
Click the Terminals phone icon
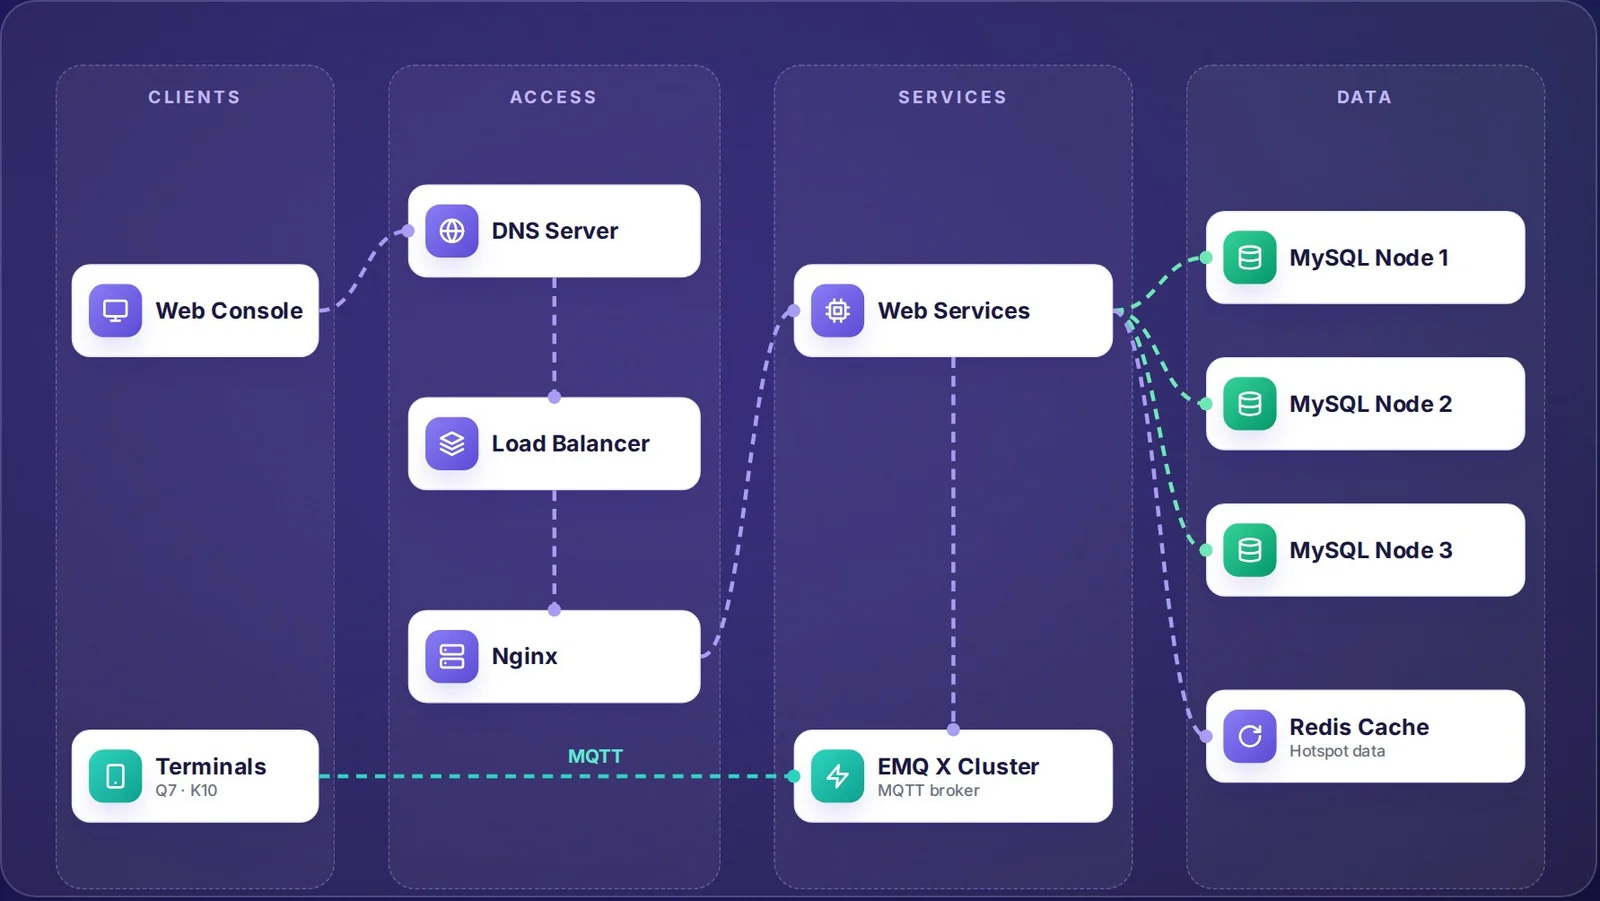coord(115,776)
